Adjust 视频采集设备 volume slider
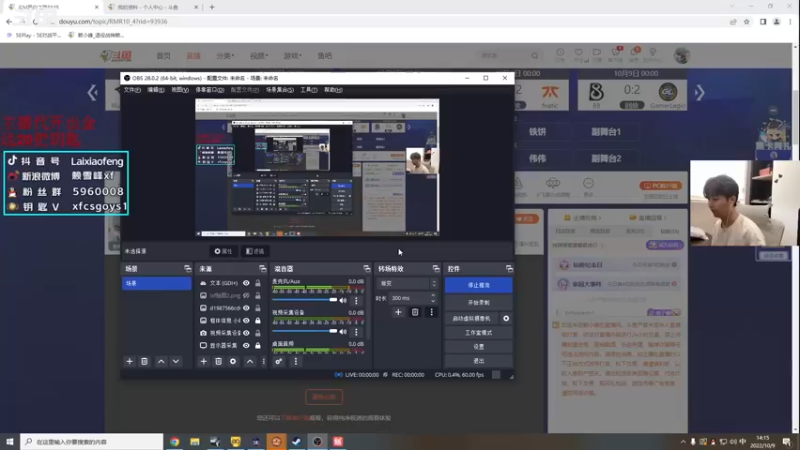 [305, 331]
